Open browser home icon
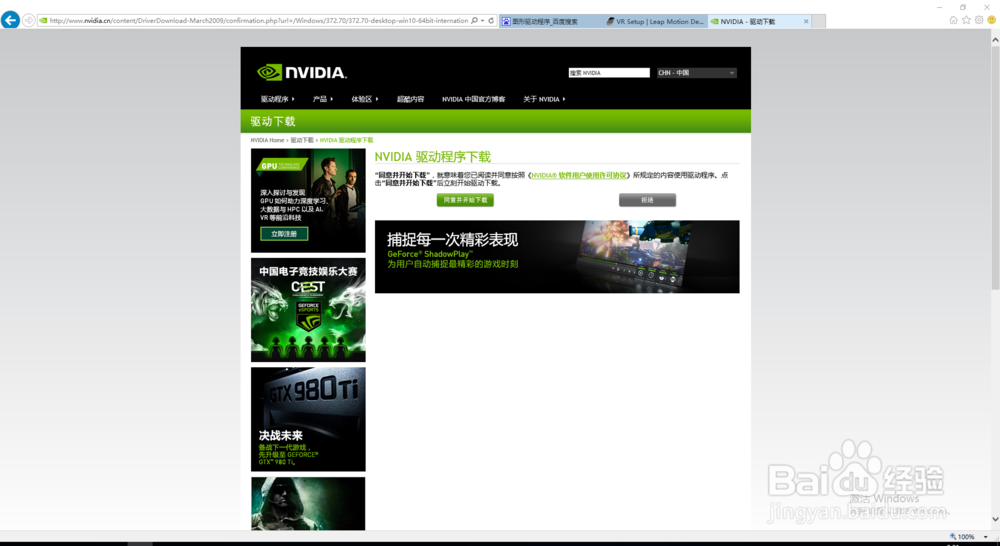 pos(953,20)
